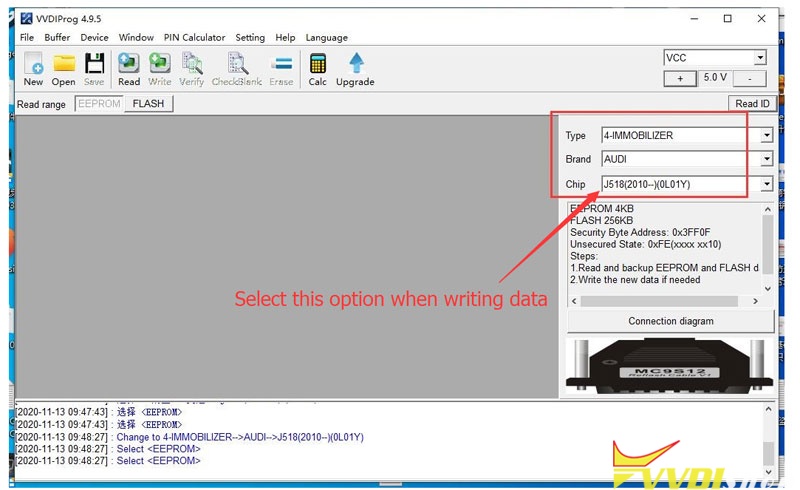
Task: Select the FLASH read range option
Action: pyautogui.click(x=148, y=104)
